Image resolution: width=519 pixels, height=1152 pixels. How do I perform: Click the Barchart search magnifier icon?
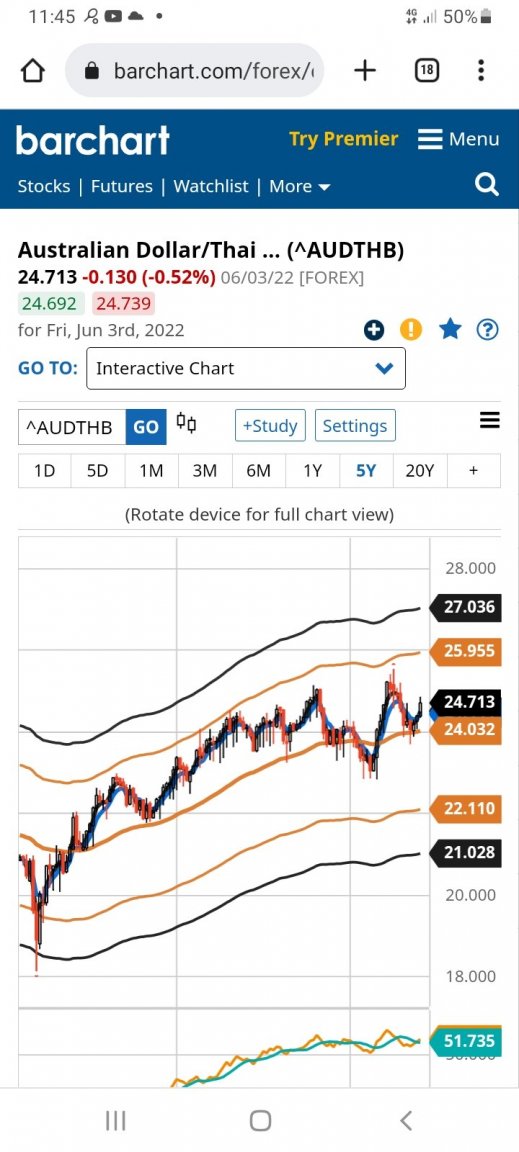[487, 184]
